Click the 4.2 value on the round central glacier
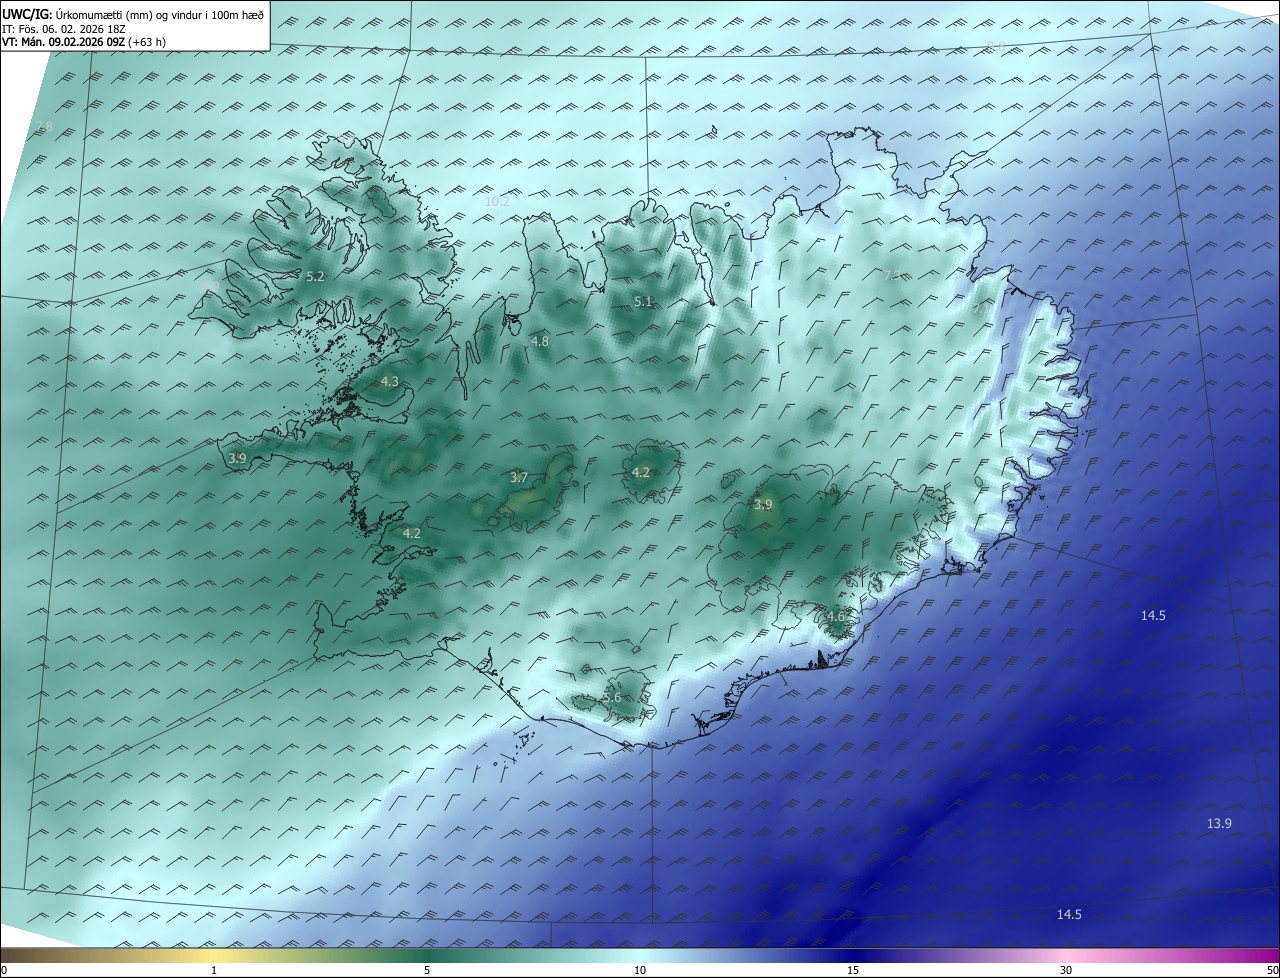This screenshot has width=1280, height=978. (x=641, y=472)
